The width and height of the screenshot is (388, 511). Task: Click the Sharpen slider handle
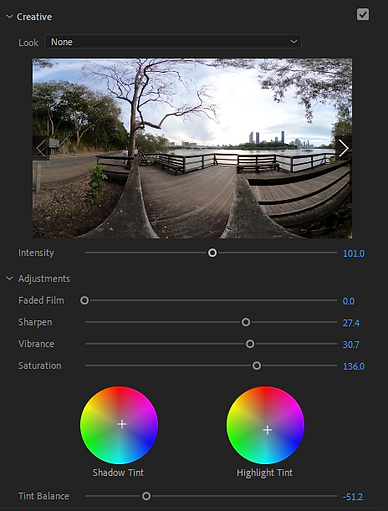(246, 322)
